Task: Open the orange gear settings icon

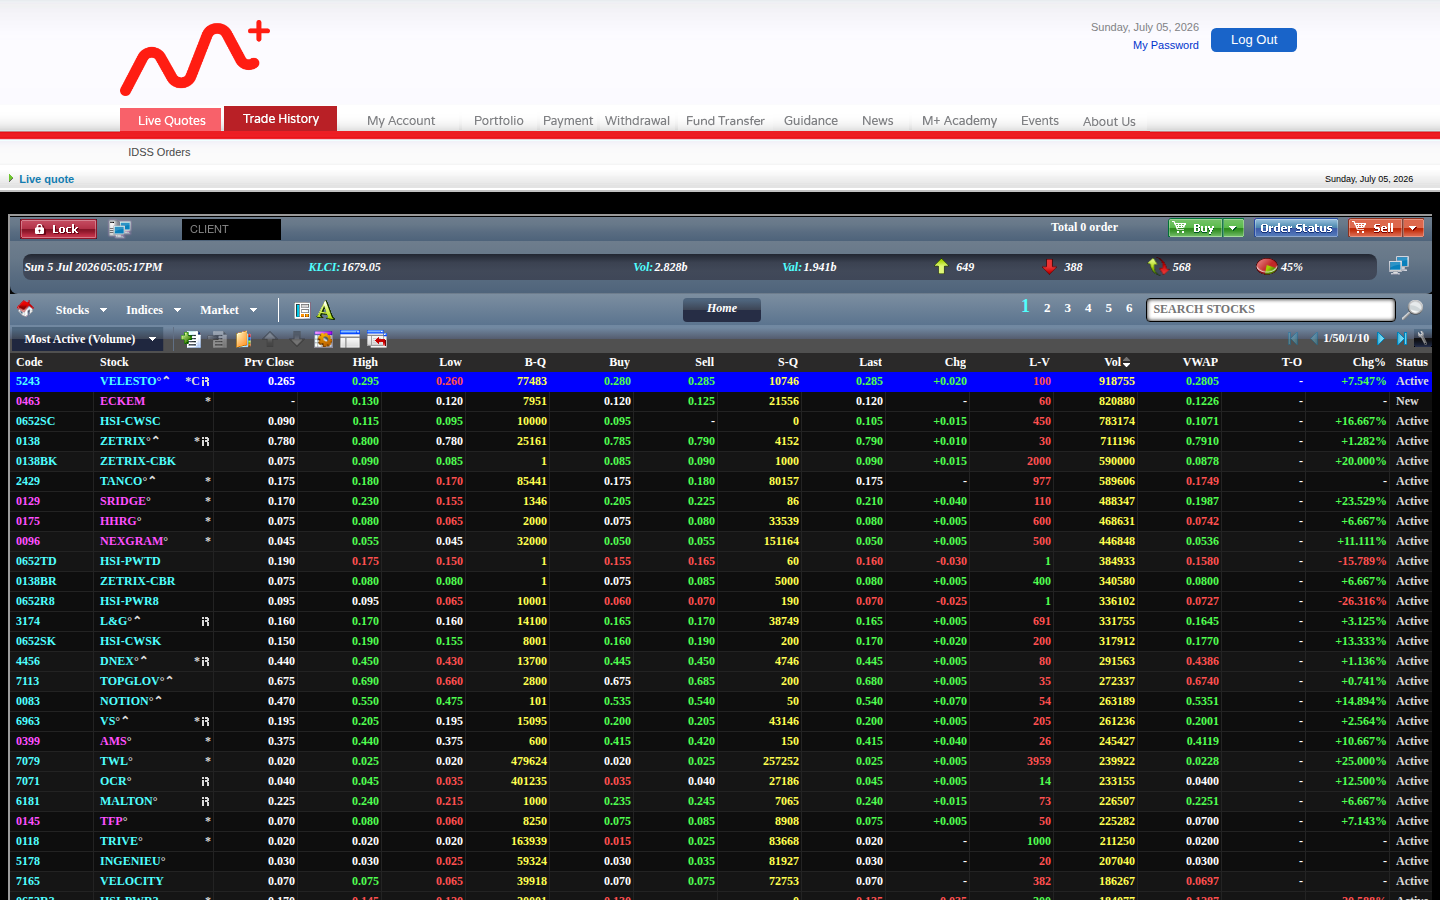Action: (323, 340)
